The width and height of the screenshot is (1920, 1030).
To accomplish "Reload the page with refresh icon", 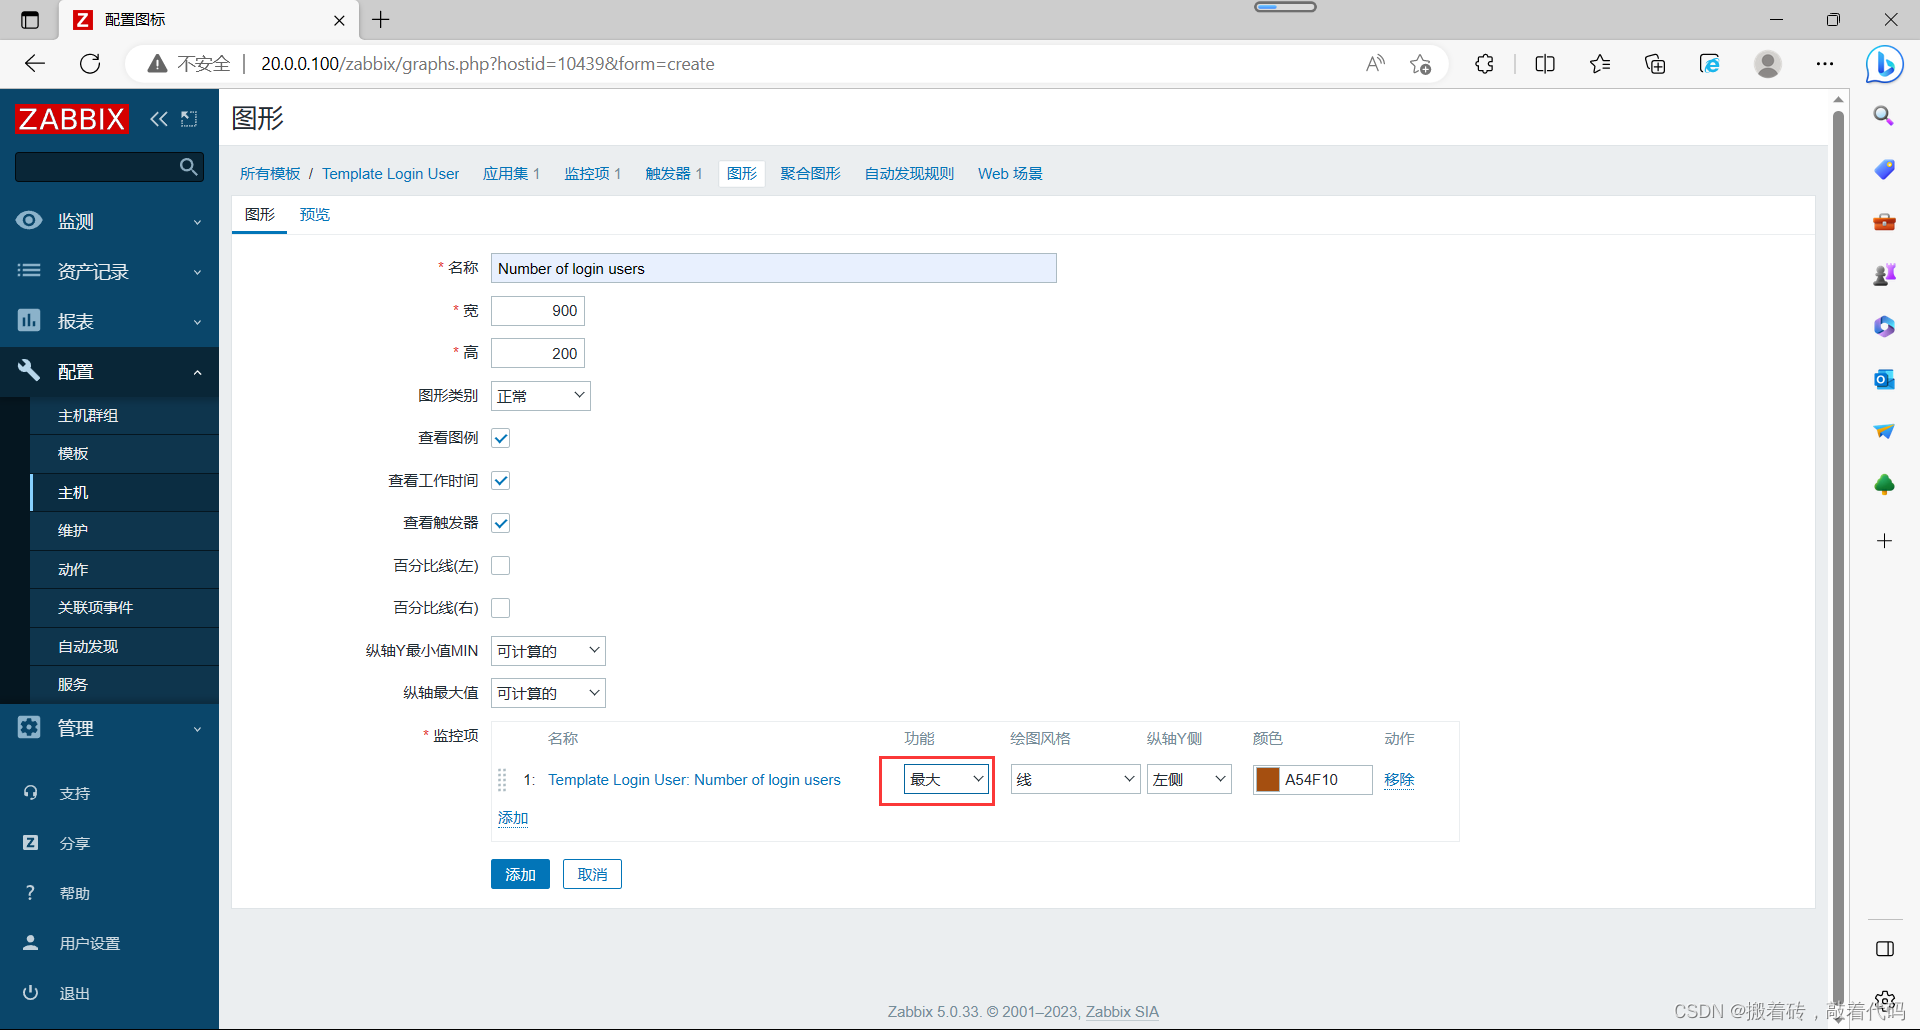I will (90, 64).
